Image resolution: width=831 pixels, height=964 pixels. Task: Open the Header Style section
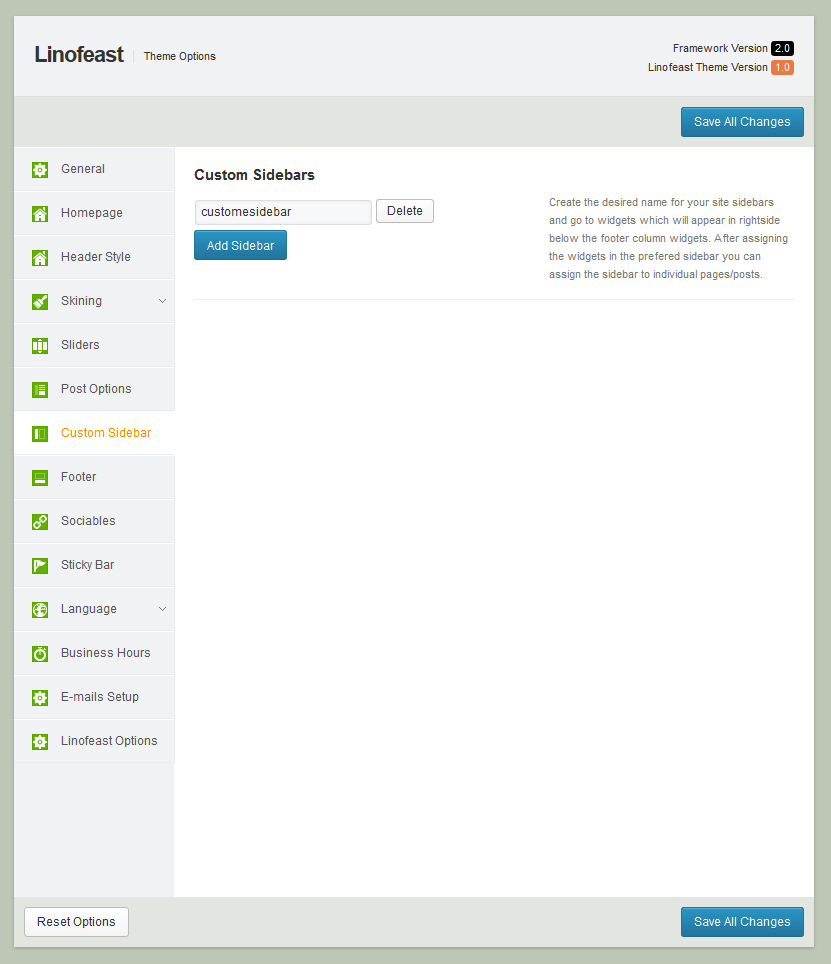95,257
